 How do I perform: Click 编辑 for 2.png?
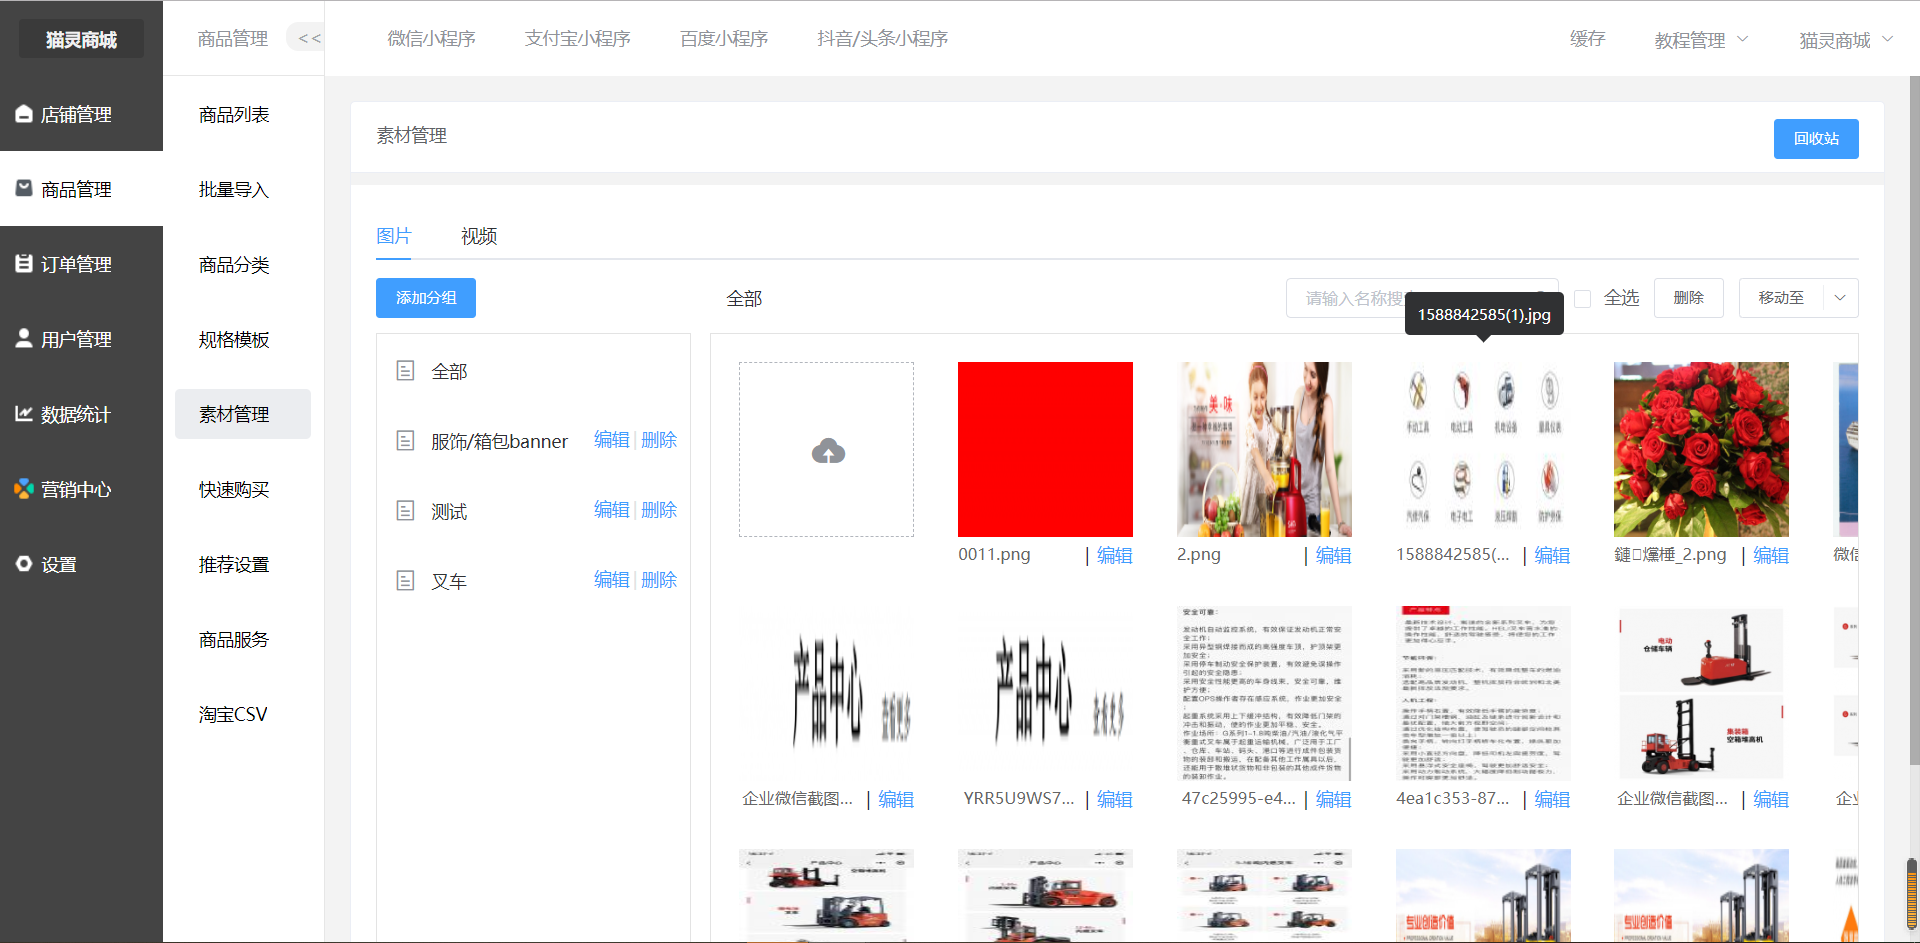[1334, 555]
